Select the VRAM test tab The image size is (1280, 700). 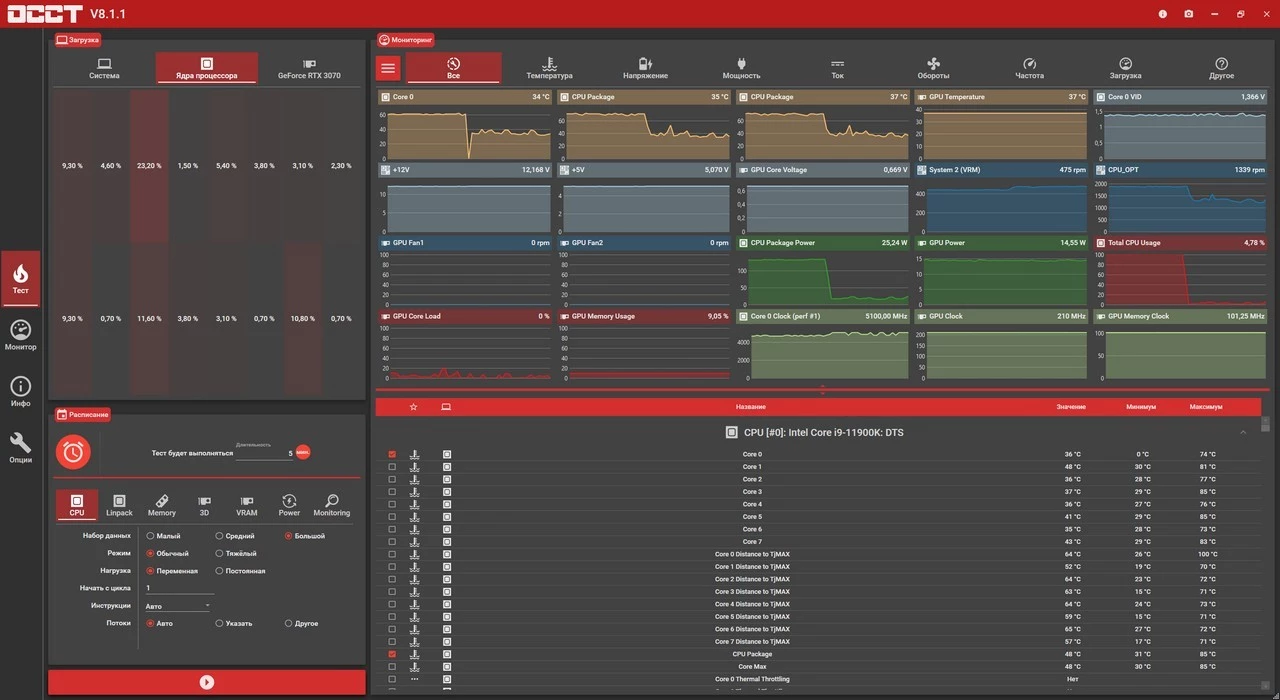247,505
